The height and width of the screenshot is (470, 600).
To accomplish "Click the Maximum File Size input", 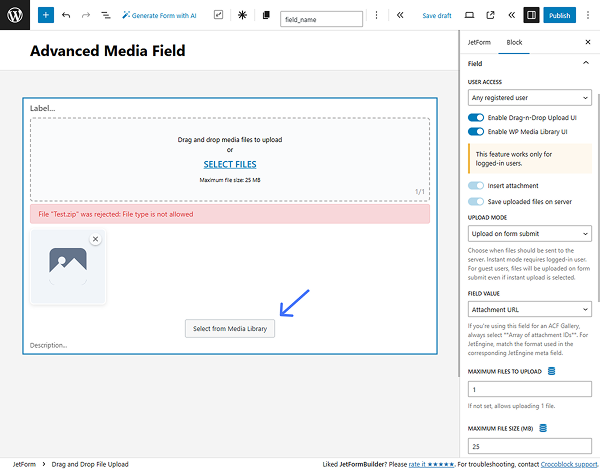I will (x=530, y=446).
